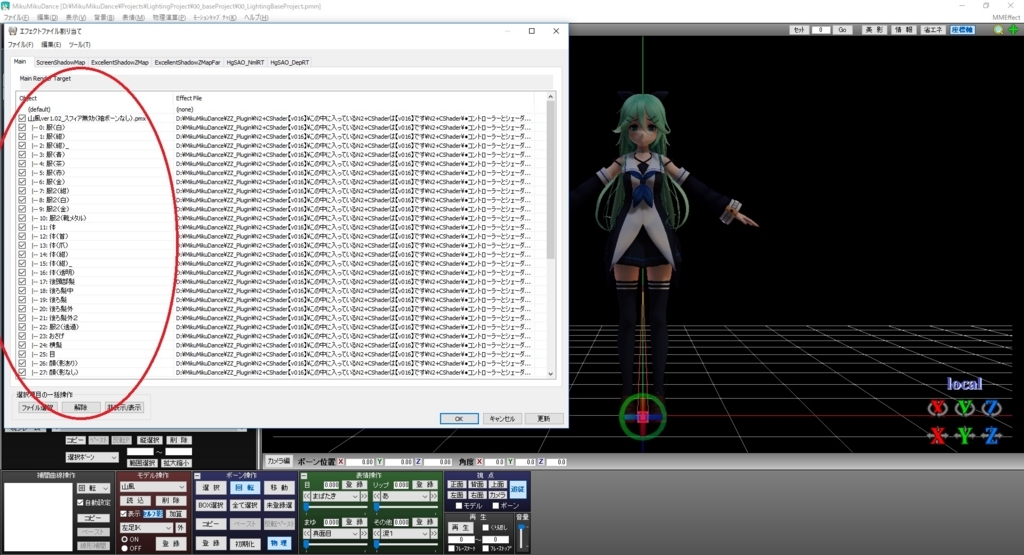This screenshot has width=1024, height=555.
Task: Click the red X rotation axis icon
Action: point(938,408)
